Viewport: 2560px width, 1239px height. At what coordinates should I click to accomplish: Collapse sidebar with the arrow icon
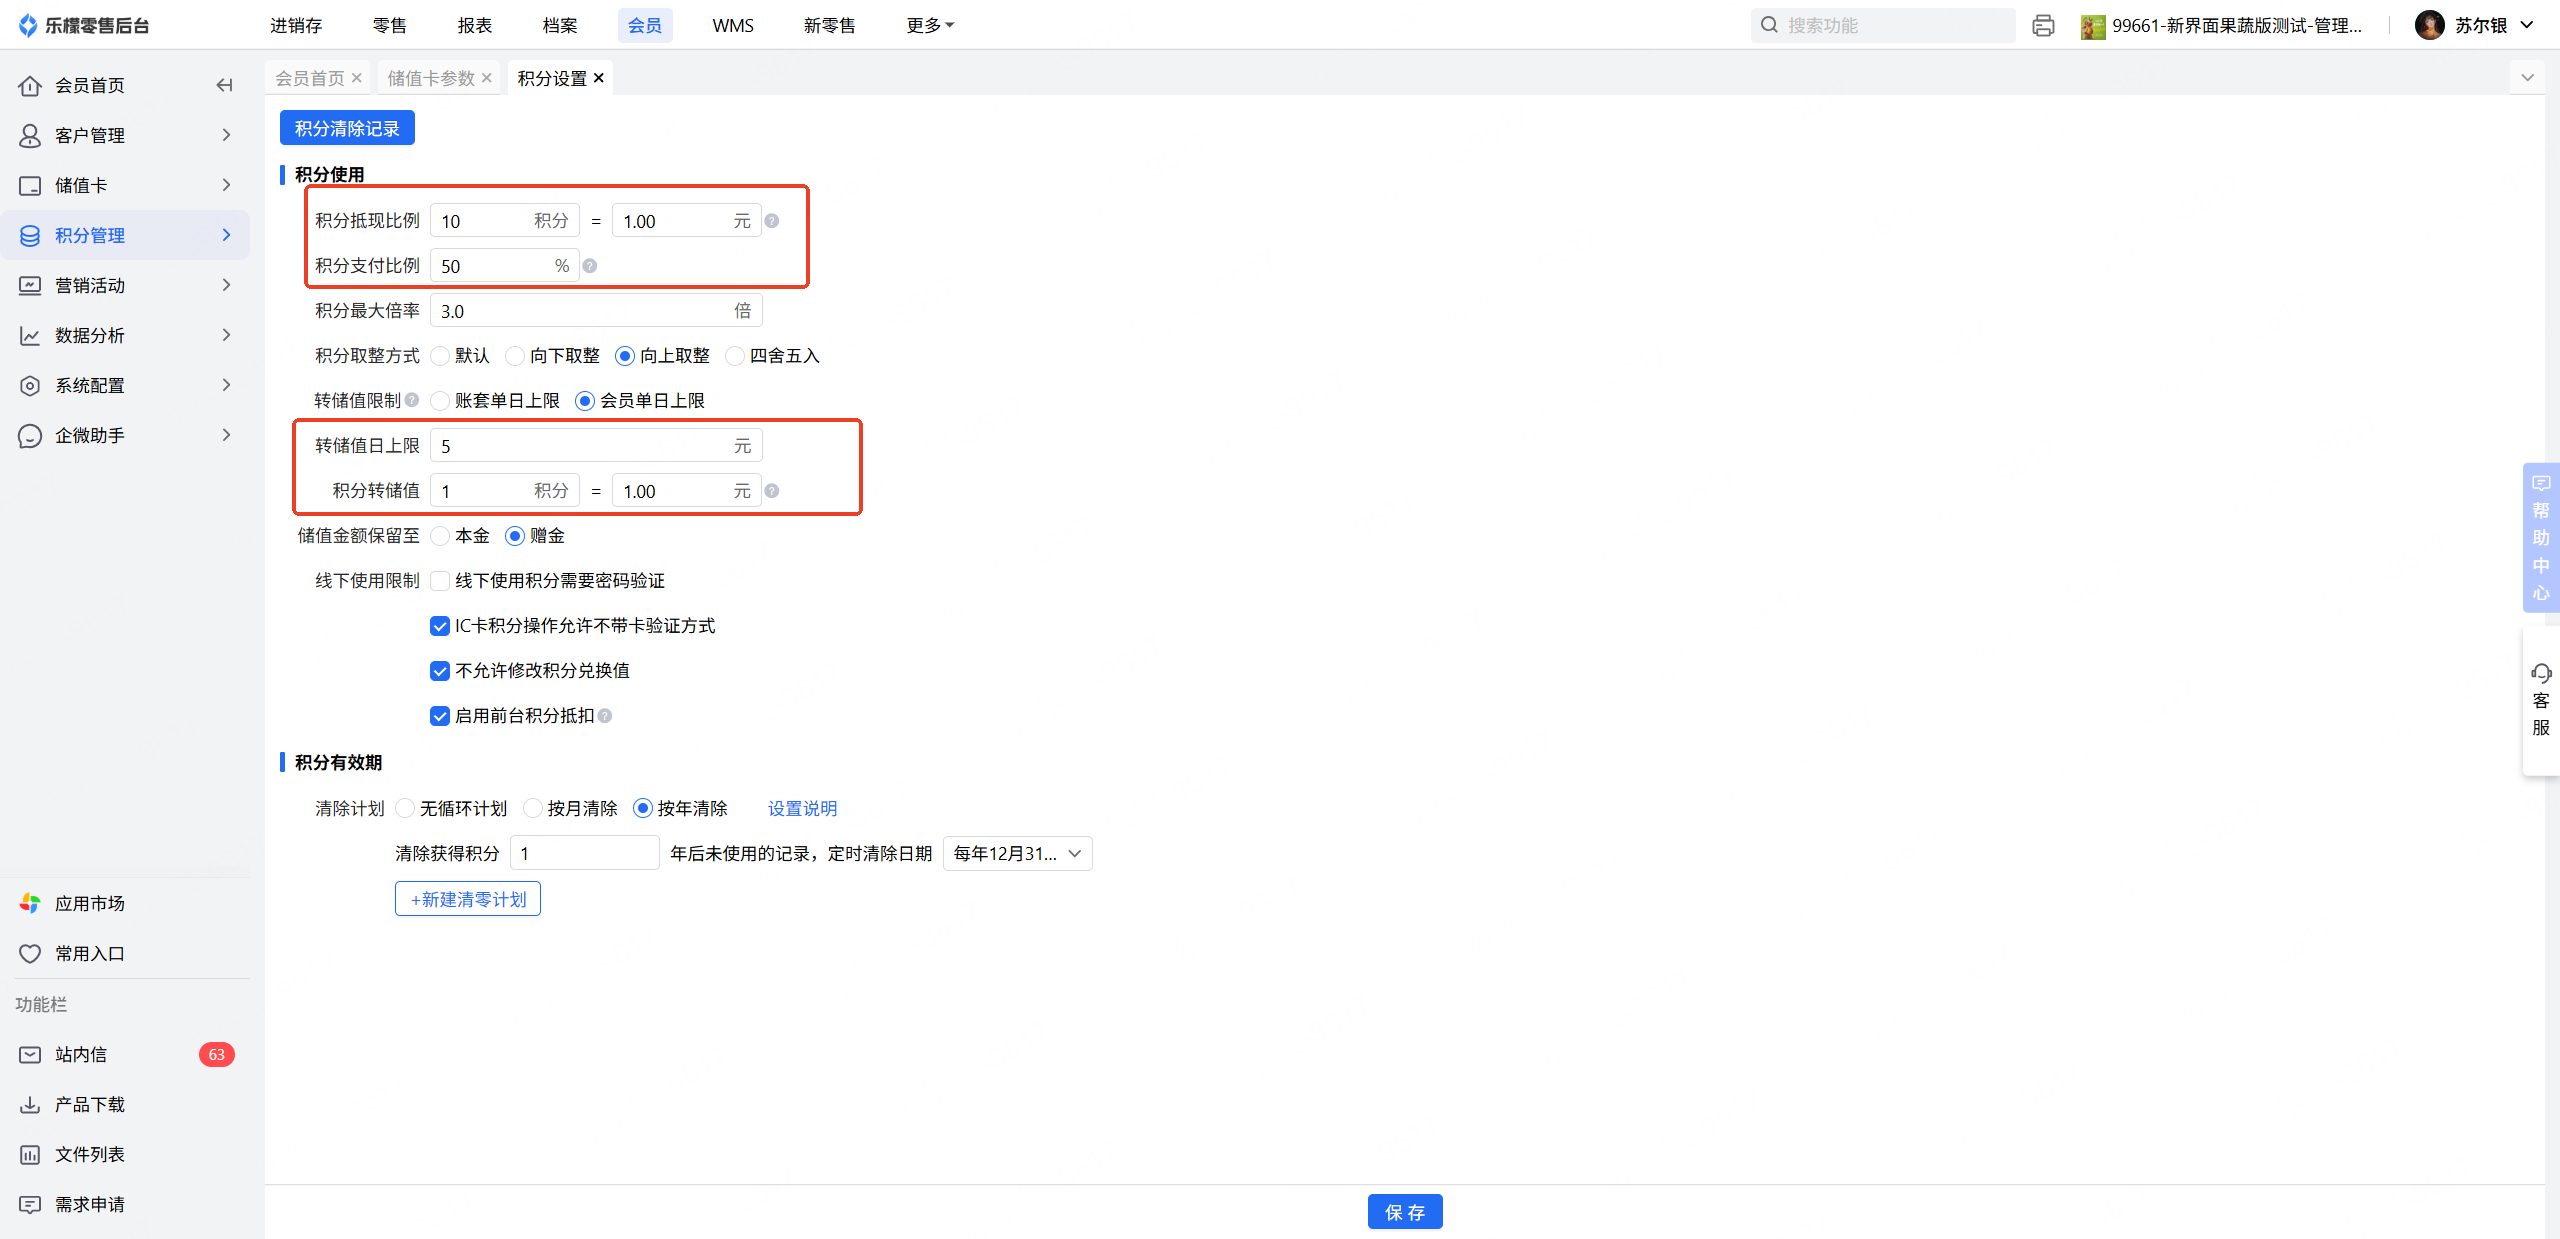[x=224, y=85]
